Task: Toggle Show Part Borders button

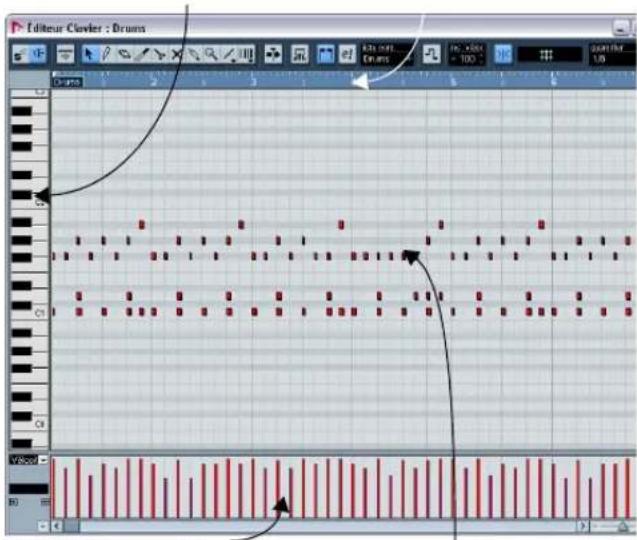Action: point(325,54)
